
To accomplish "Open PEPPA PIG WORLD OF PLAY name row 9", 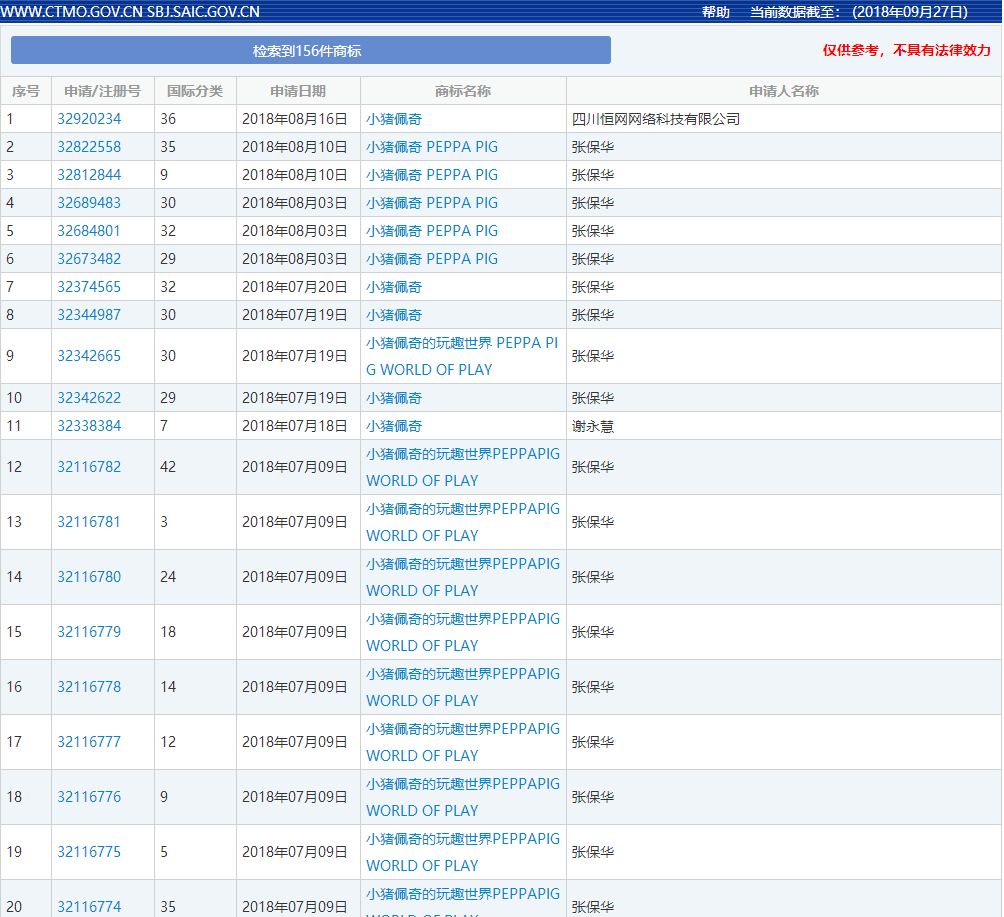I will tap(462, 356).
